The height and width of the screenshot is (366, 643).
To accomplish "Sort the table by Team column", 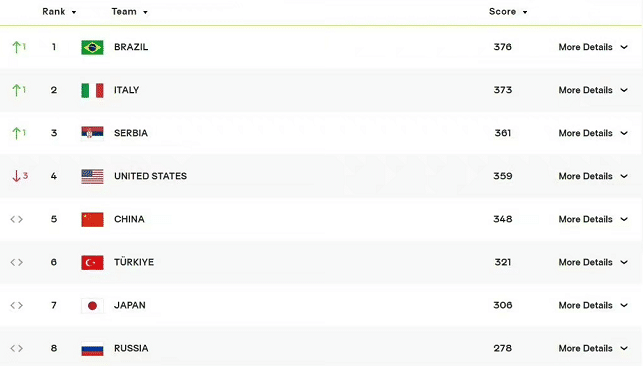I will pos(129,12).
